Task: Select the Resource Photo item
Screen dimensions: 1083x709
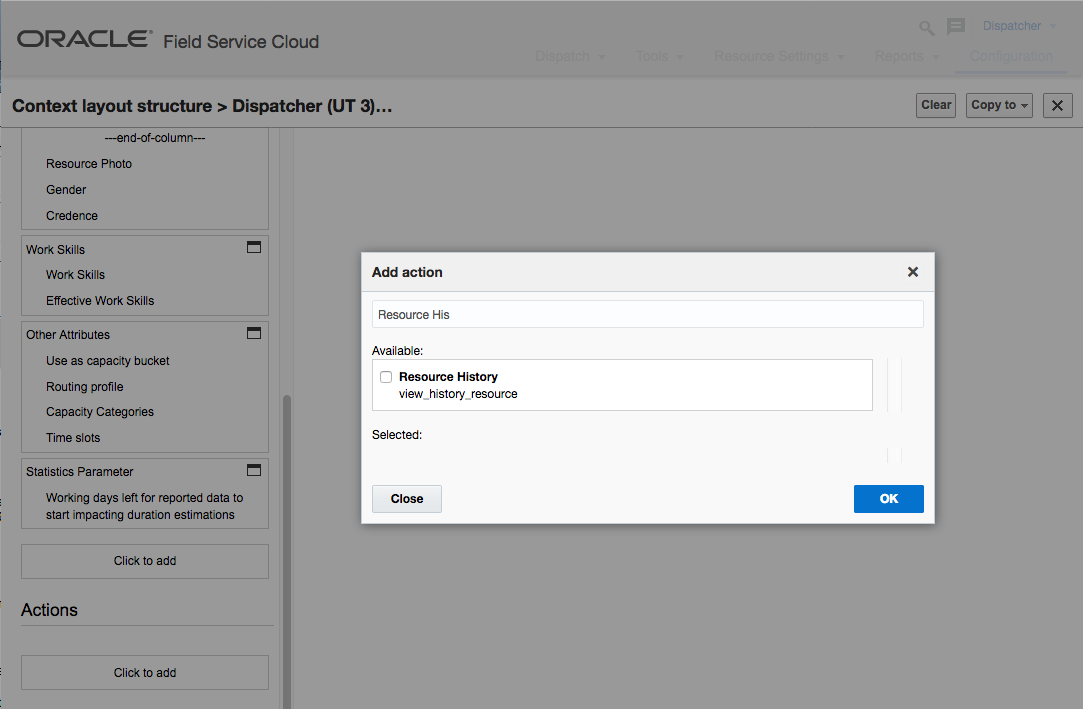Action: point(89,164)
